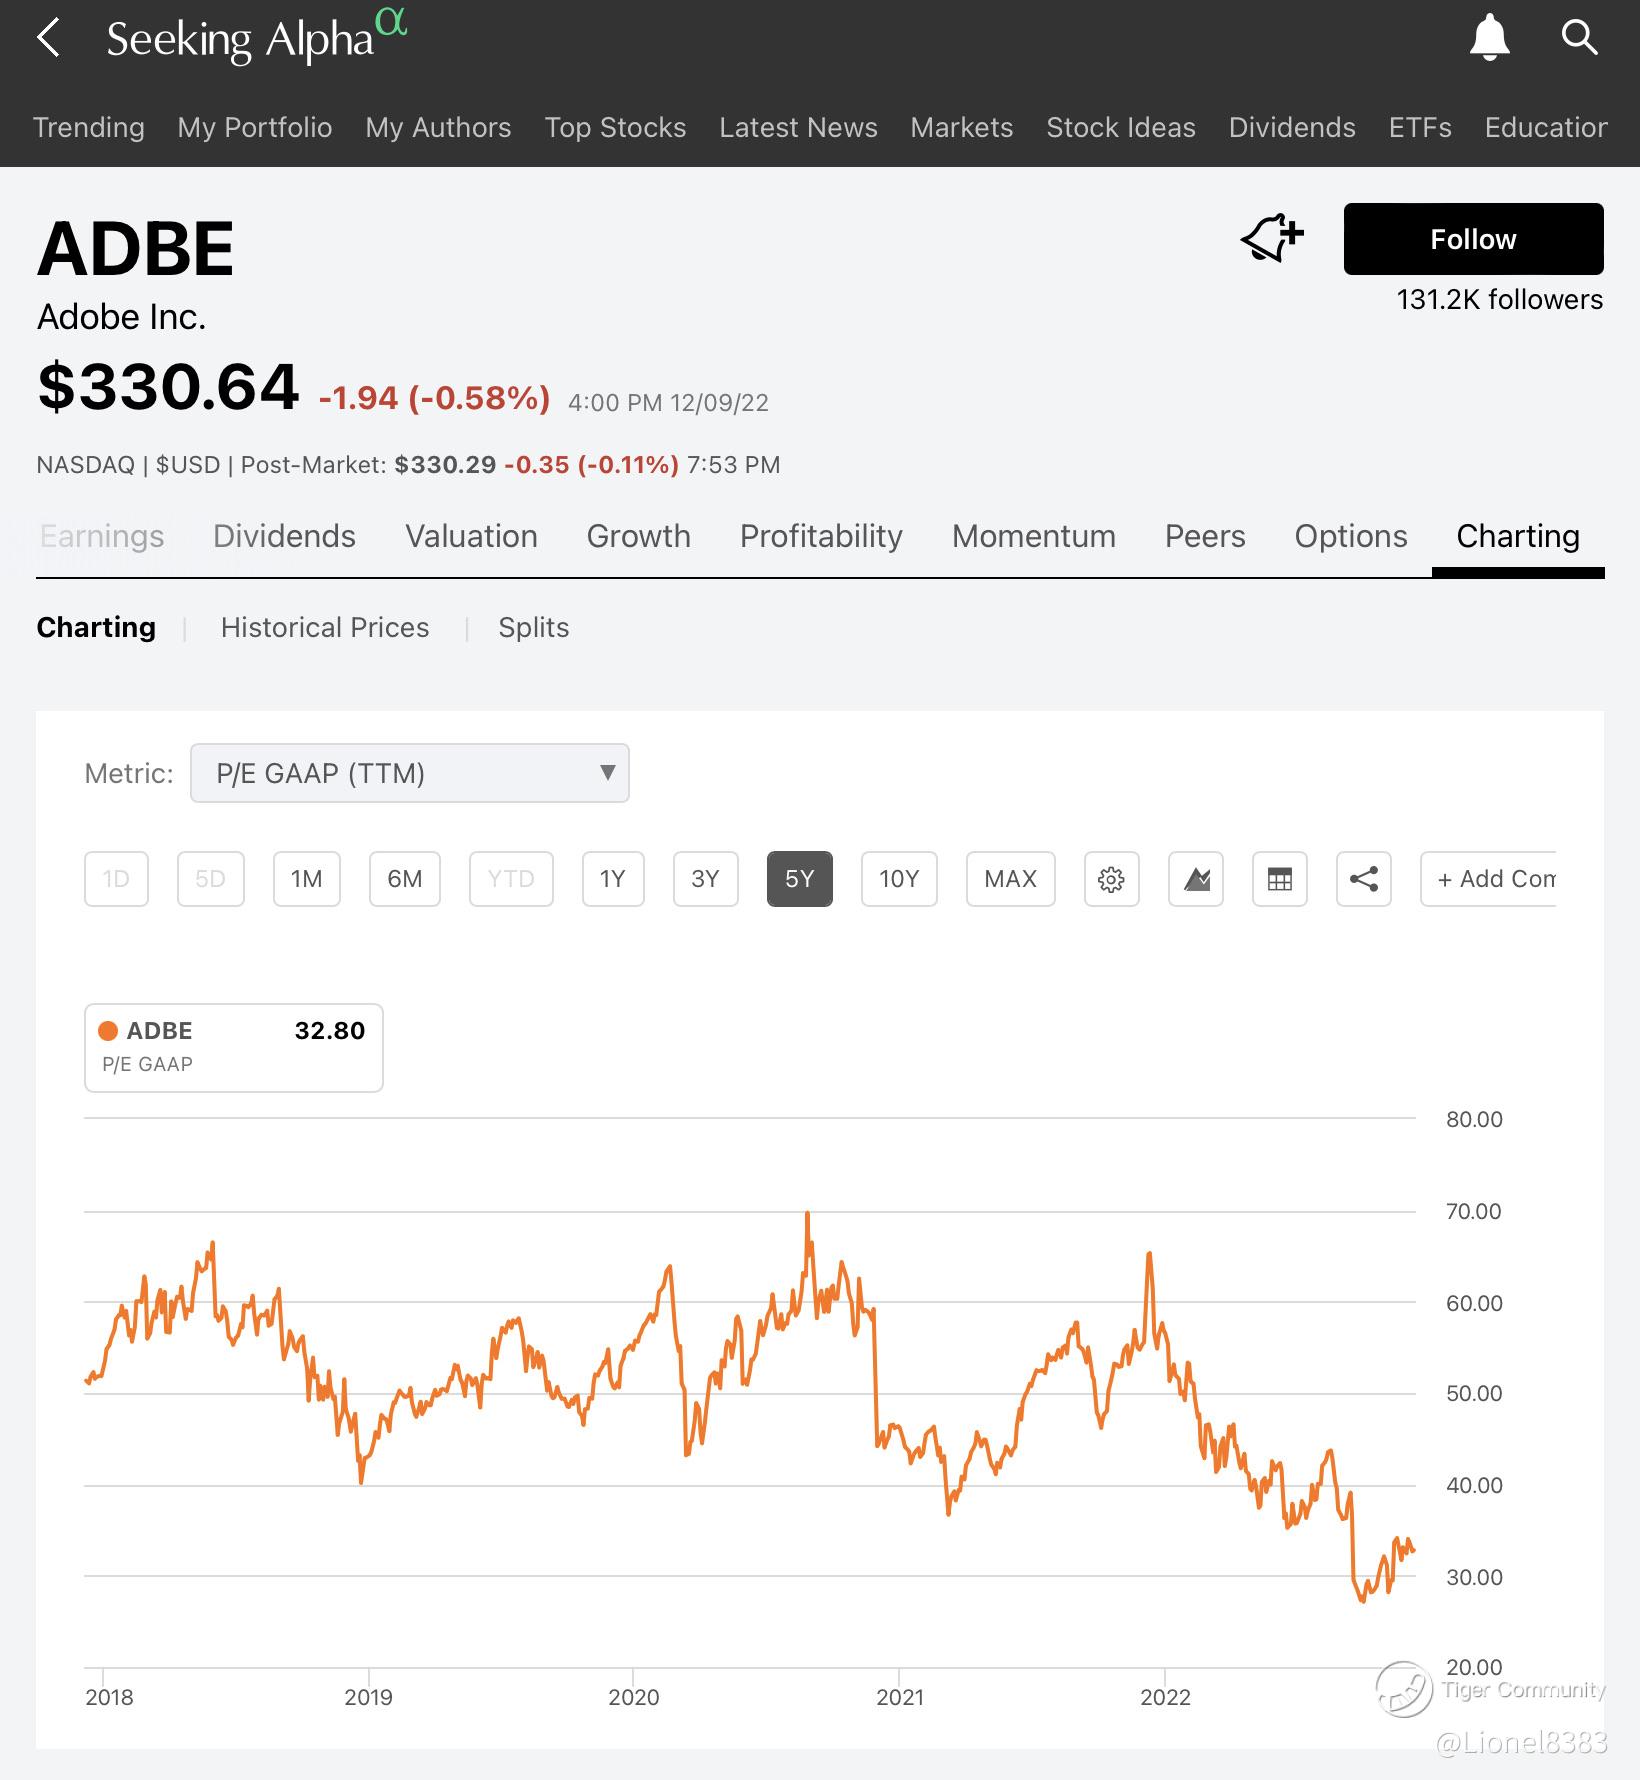This screenshot has width=1640, height=1780.
Task: Open chart settings gear
Action: click(1111, 879)
